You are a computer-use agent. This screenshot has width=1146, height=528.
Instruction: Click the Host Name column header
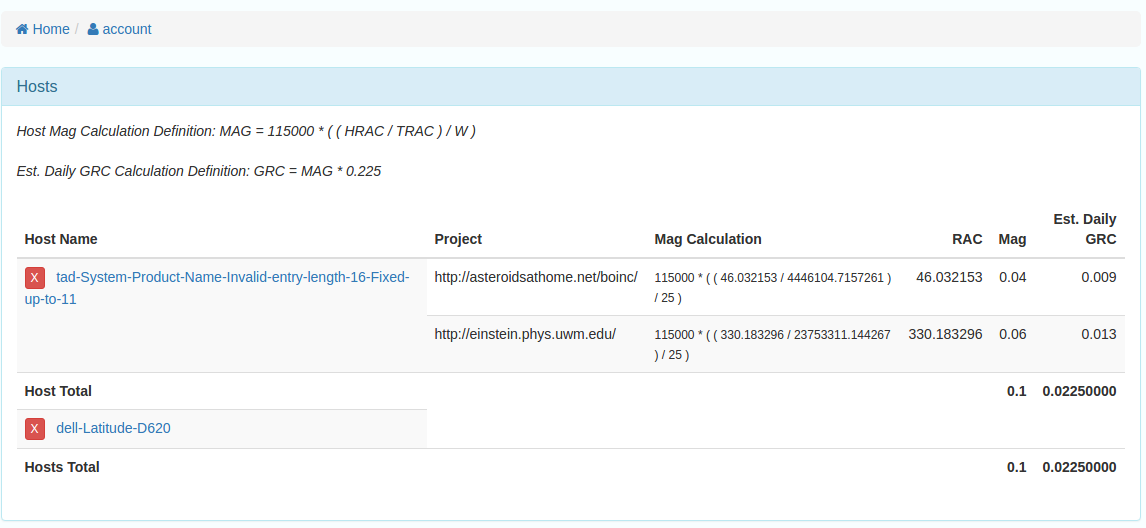point(61,239)
